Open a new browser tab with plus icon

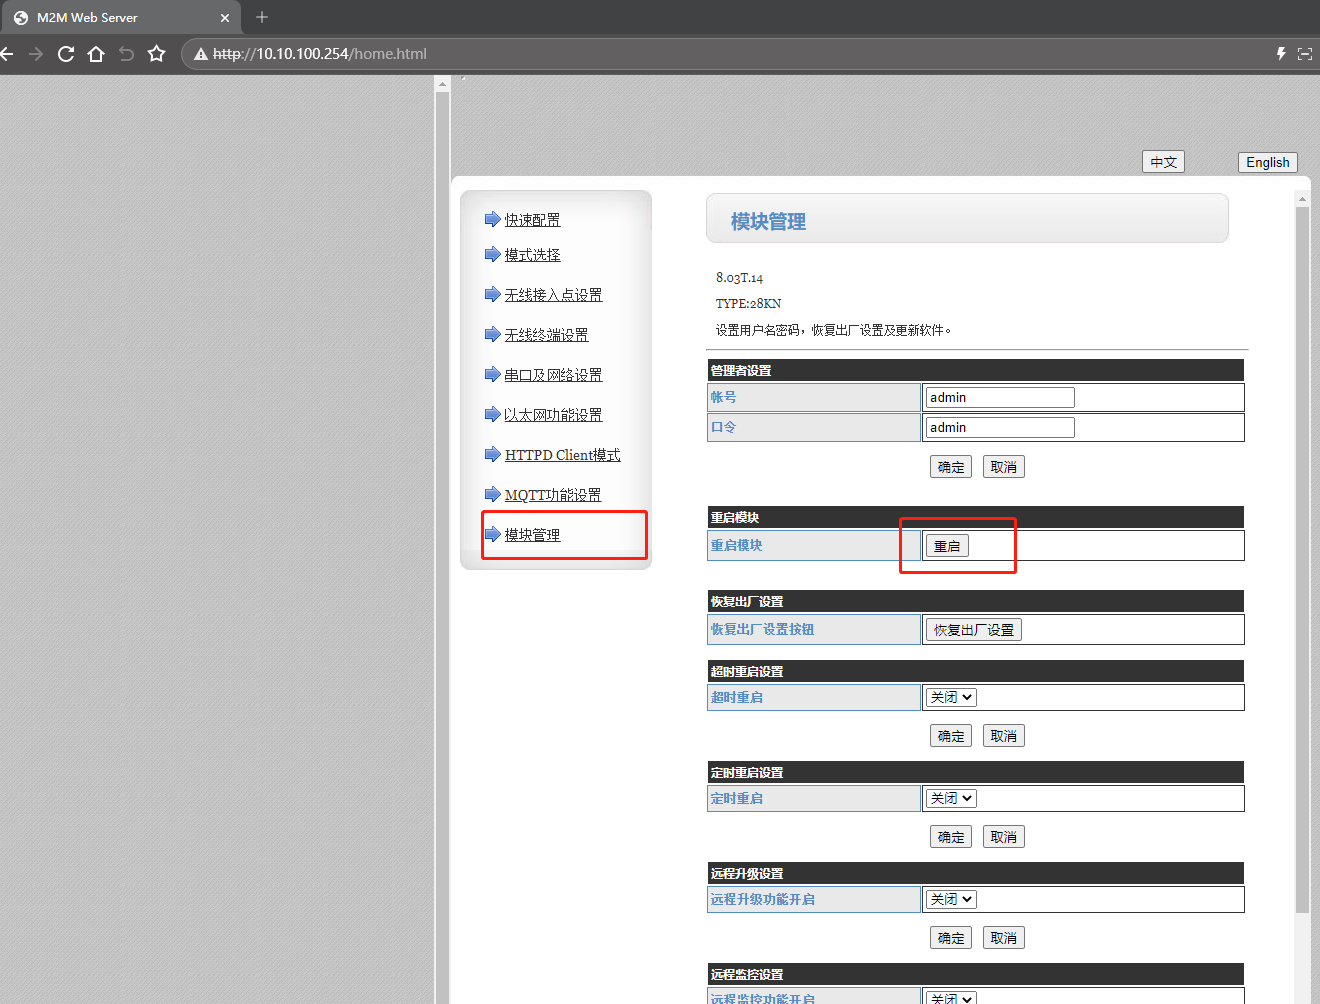[x=262, y=17]
